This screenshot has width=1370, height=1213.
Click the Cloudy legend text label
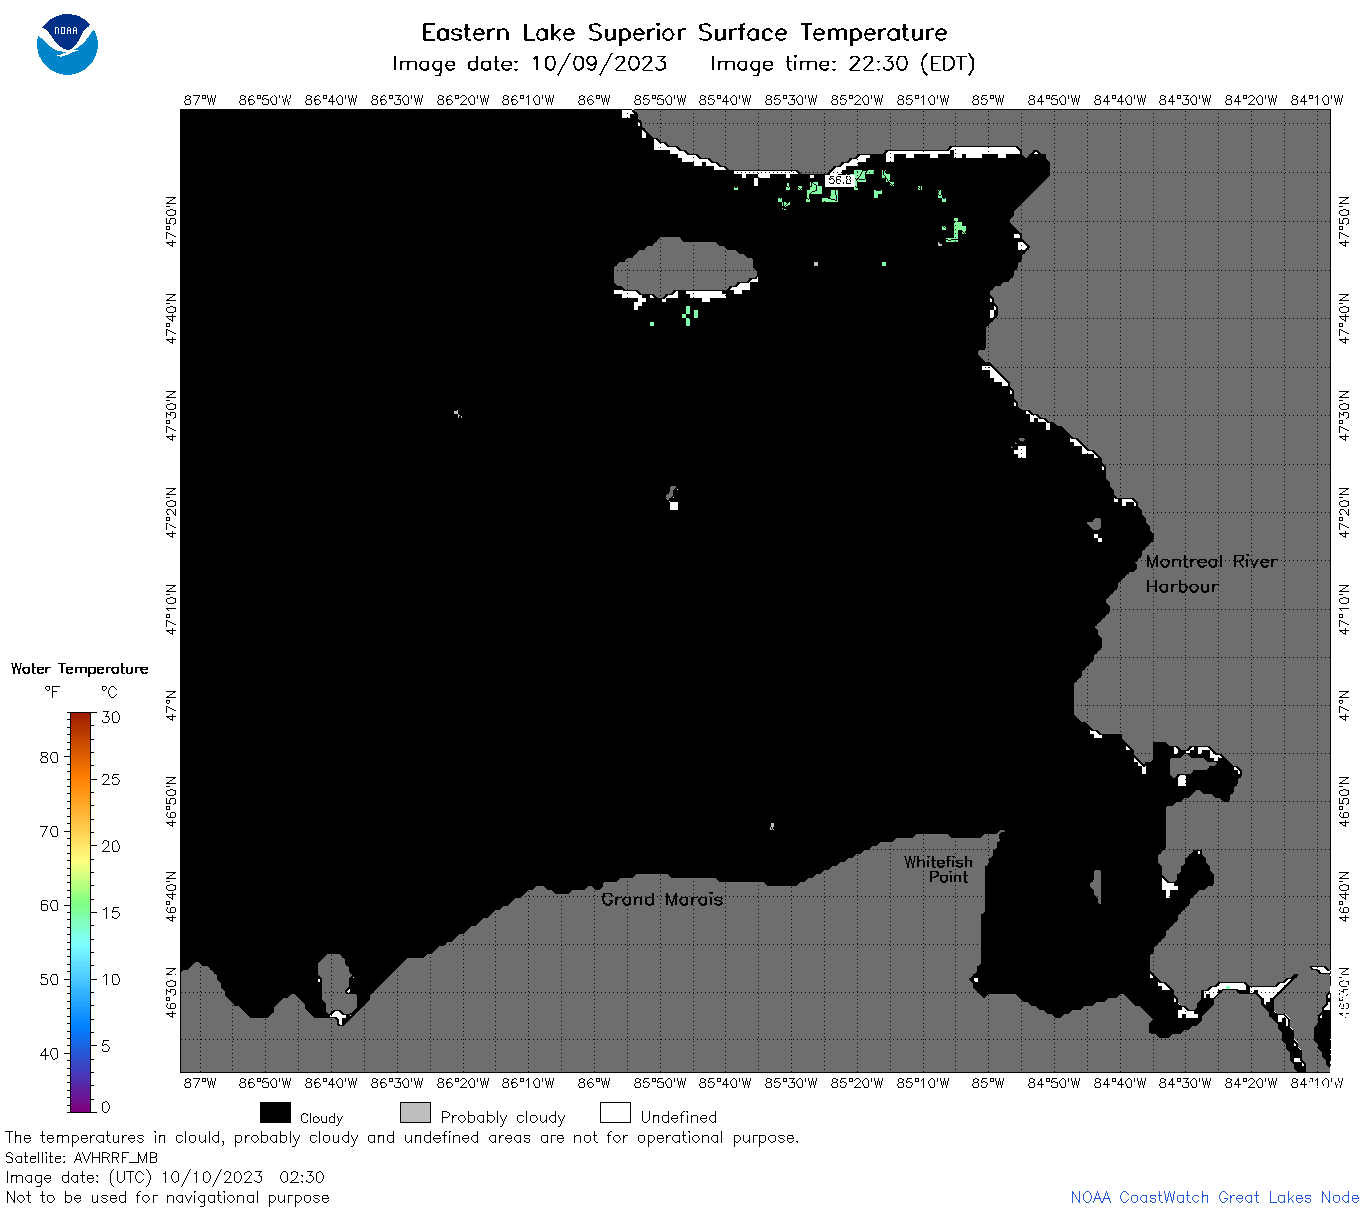pyautogui.click(x=321, y=1118)
